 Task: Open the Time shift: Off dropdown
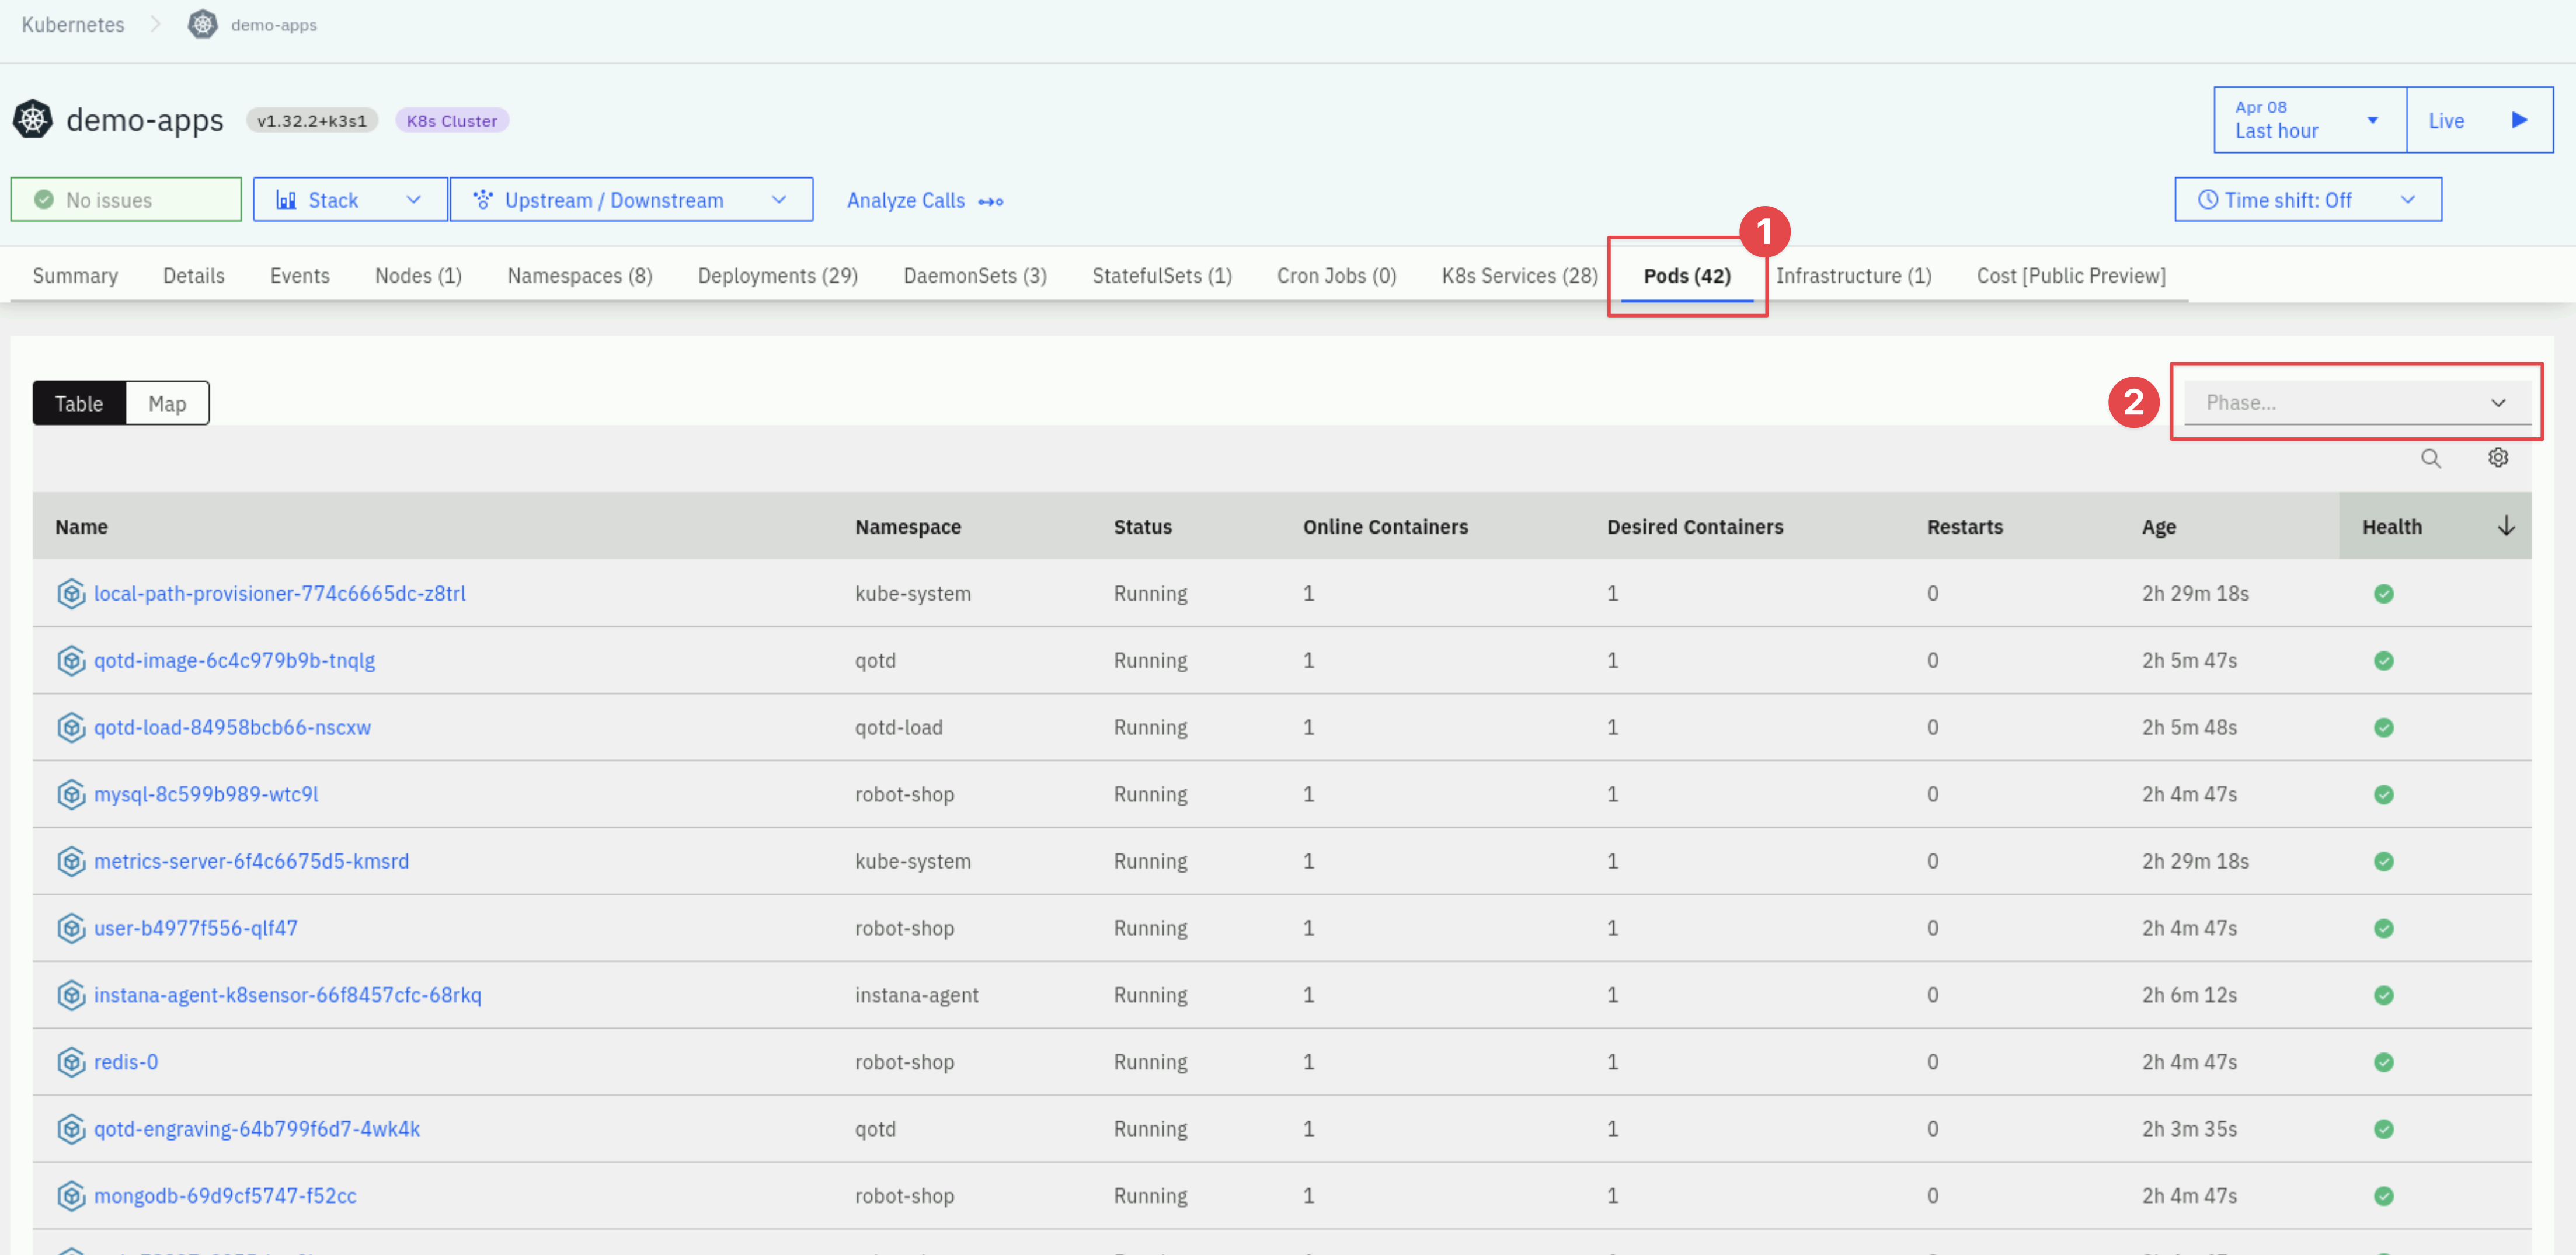2308,200
